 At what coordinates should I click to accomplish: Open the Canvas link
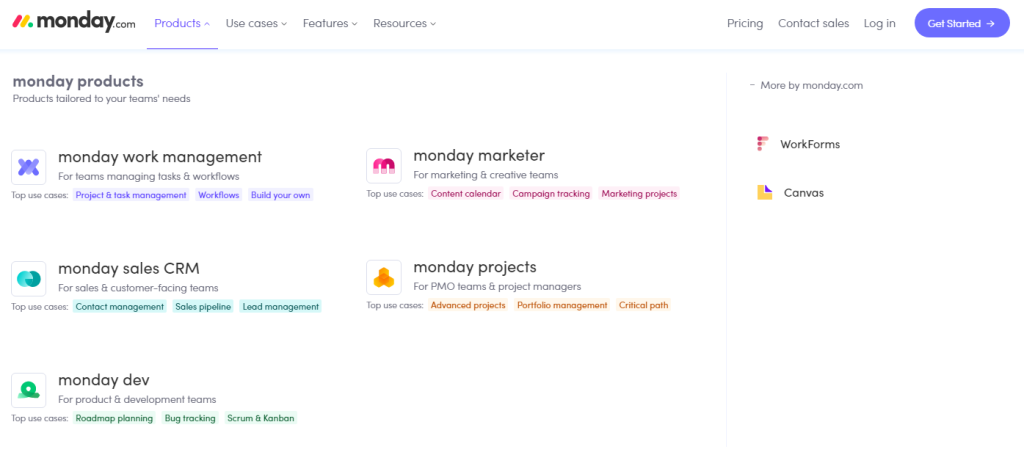tap(804, 193)
